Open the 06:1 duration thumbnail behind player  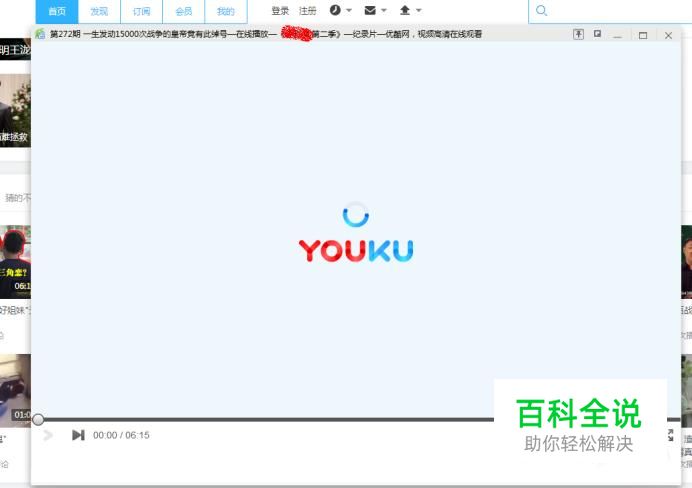(15, 261)
